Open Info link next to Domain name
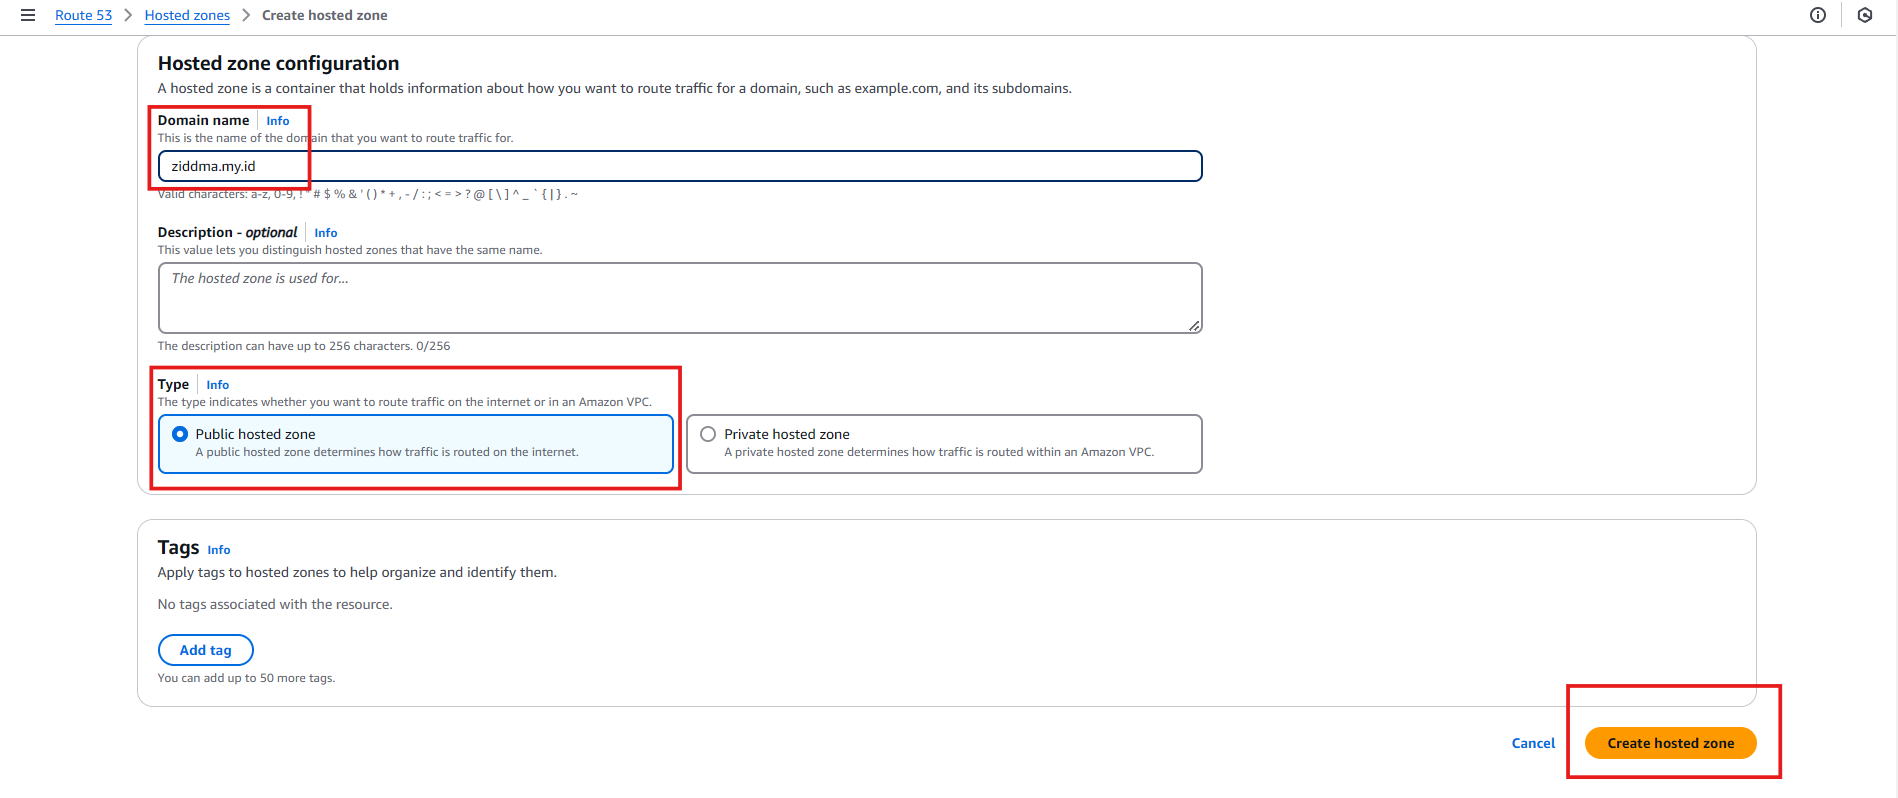 tap(278, 121)
